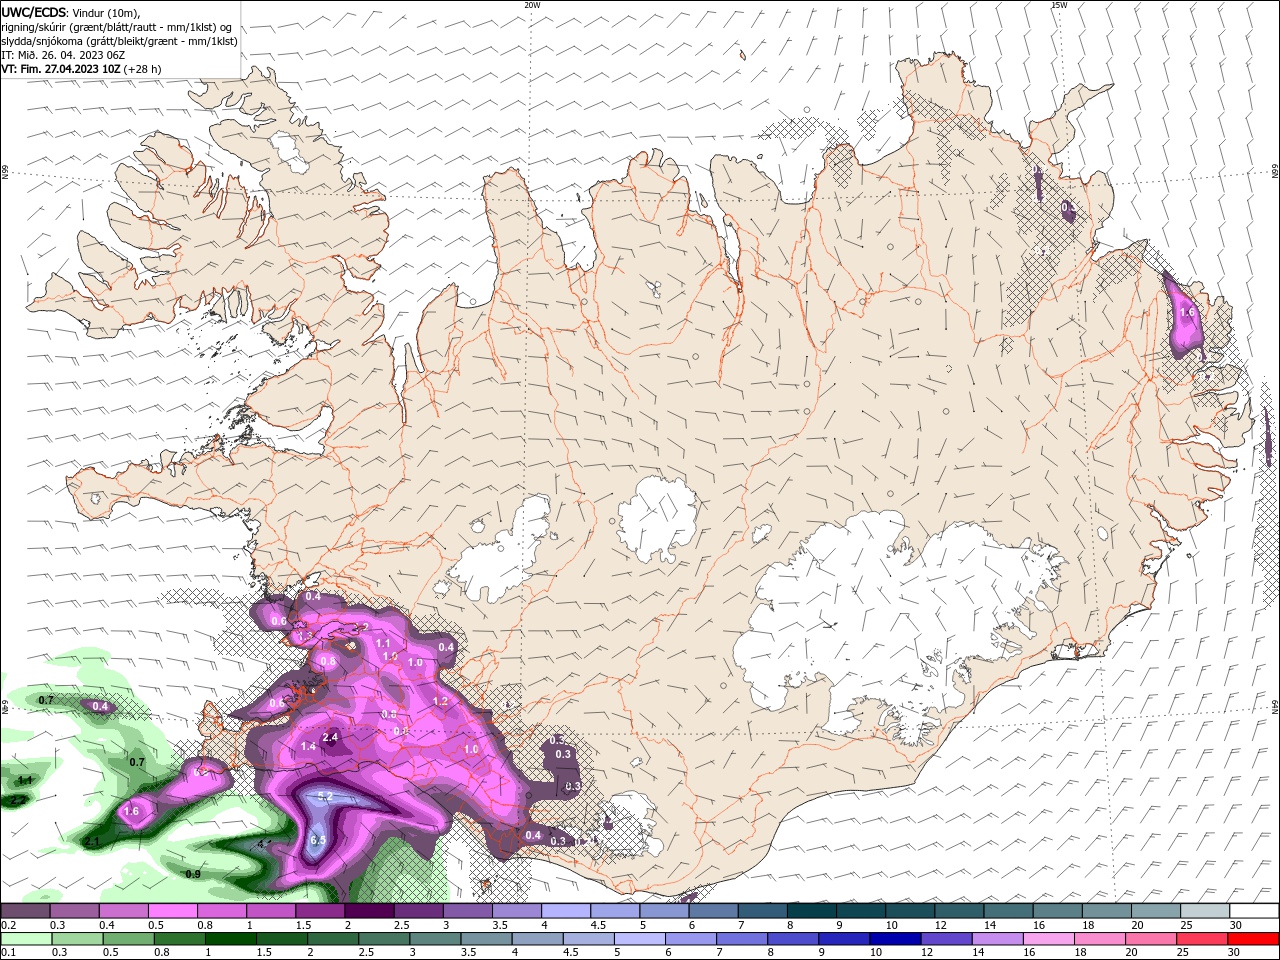Click the white 1.4 map value
The image size is (1280, 960).
point(308,747)
